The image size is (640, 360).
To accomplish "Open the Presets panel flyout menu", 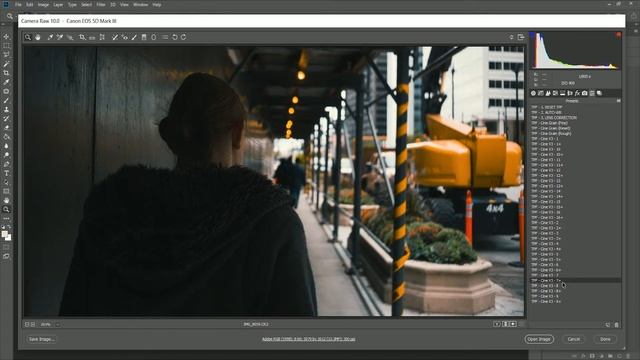I will [x=619, y=100].
